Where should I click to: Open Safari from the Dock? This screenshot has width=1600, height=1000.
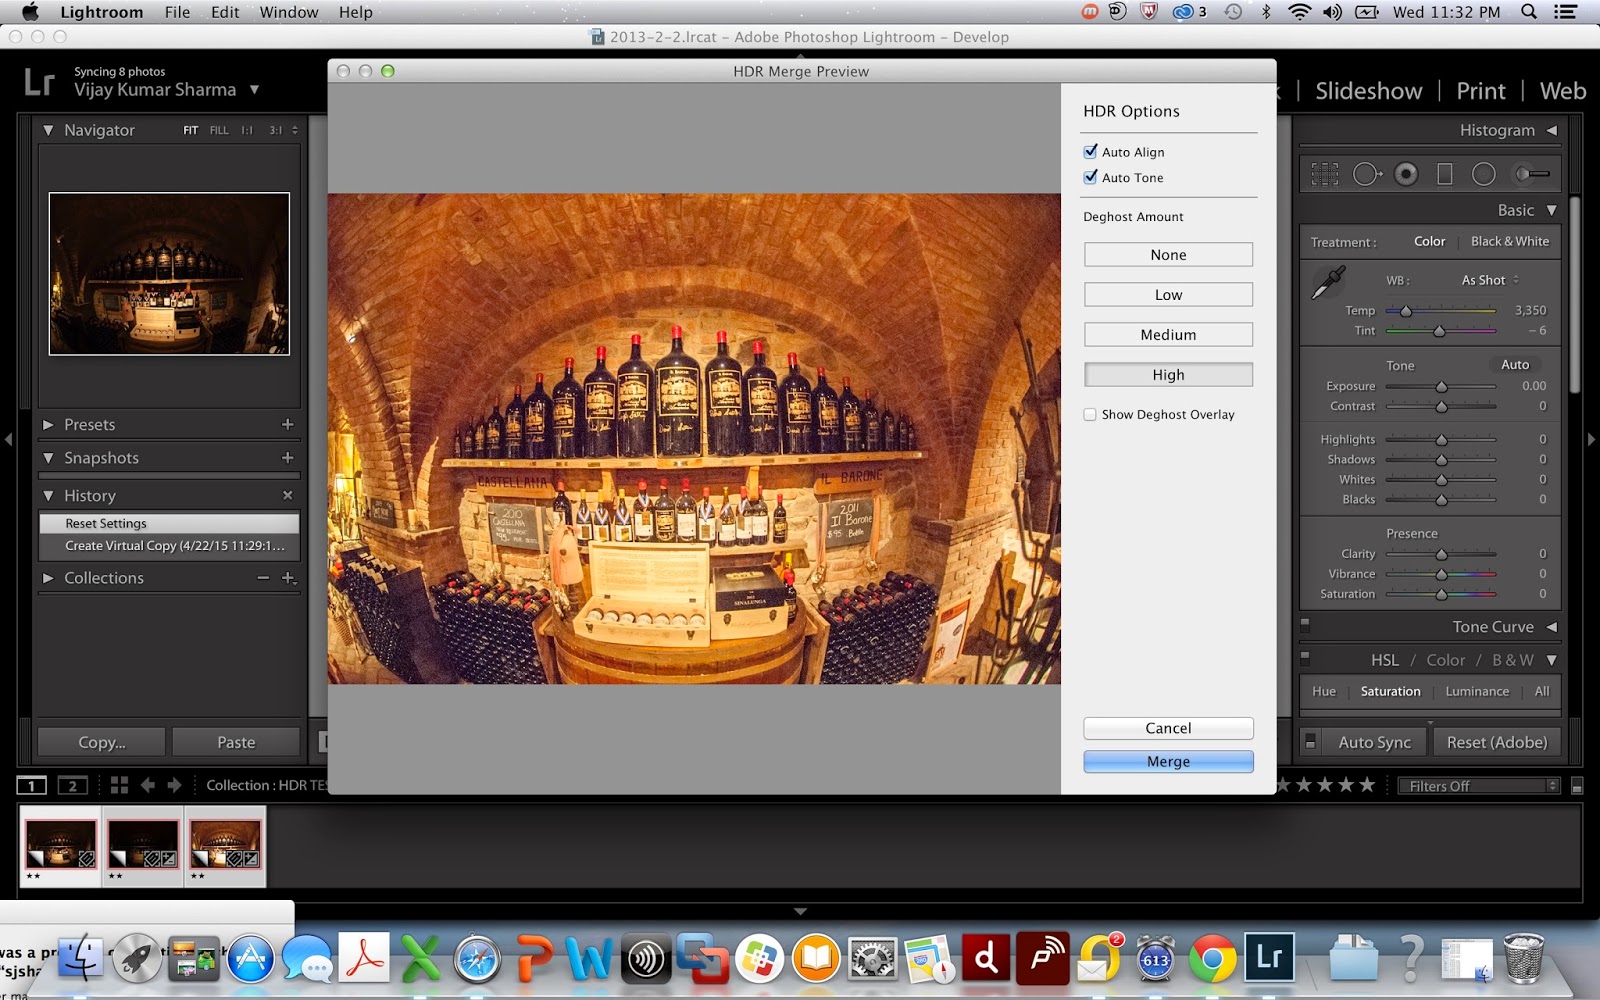[477, 960]
